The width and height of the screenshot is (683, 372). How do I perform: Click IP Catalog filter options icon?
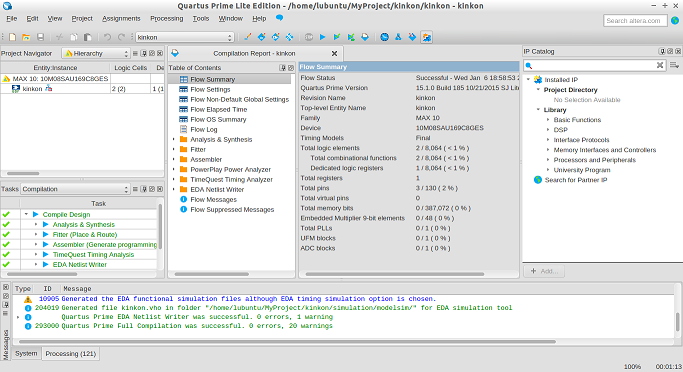point(674,65)
